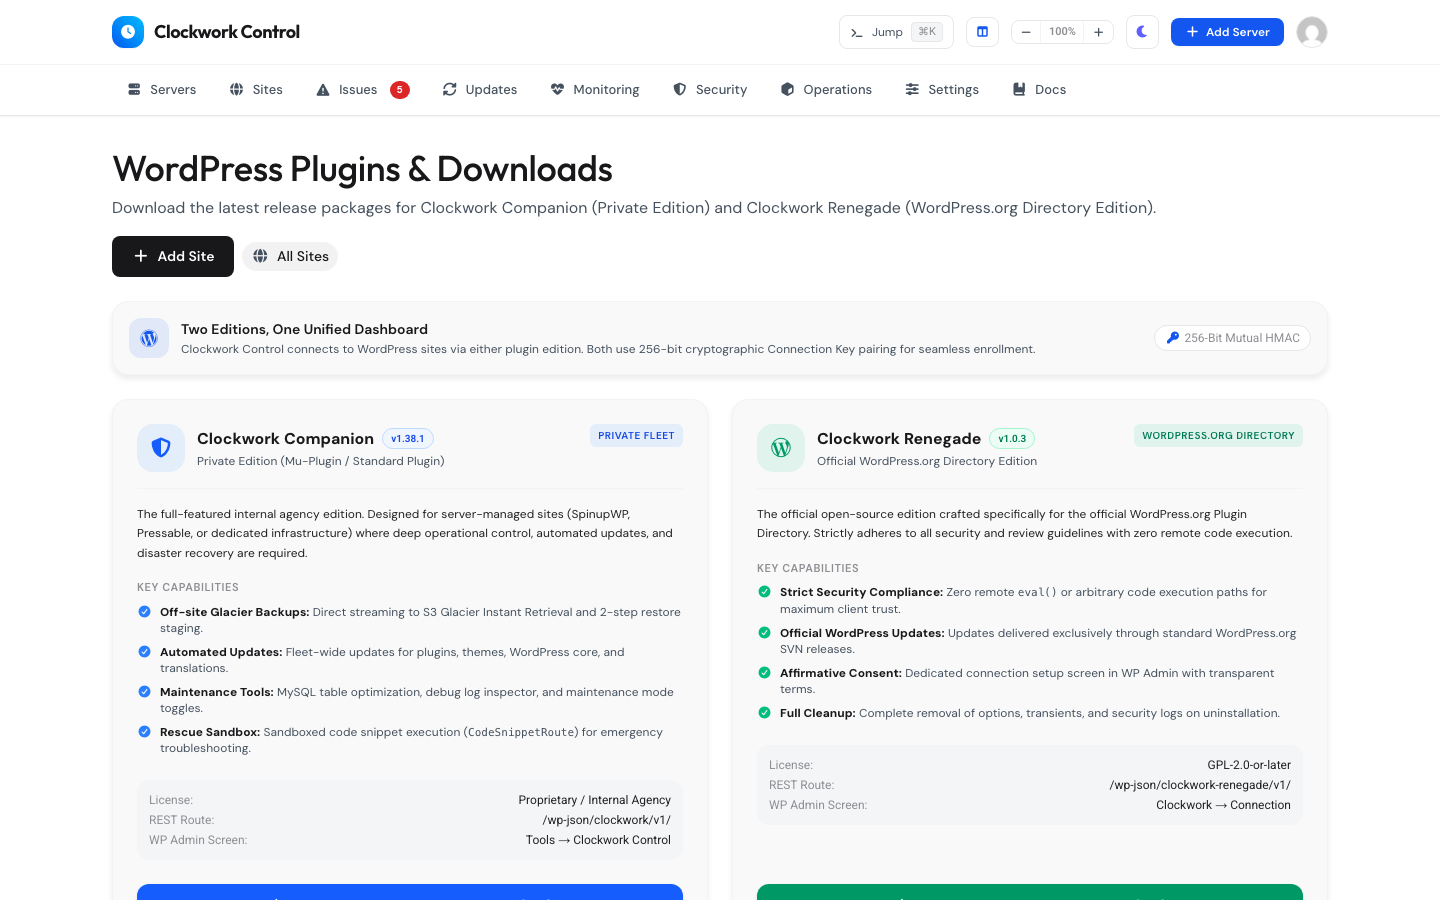Open the Jump command palette
This screenshot has width=1440, height=900.
point(896,32)
